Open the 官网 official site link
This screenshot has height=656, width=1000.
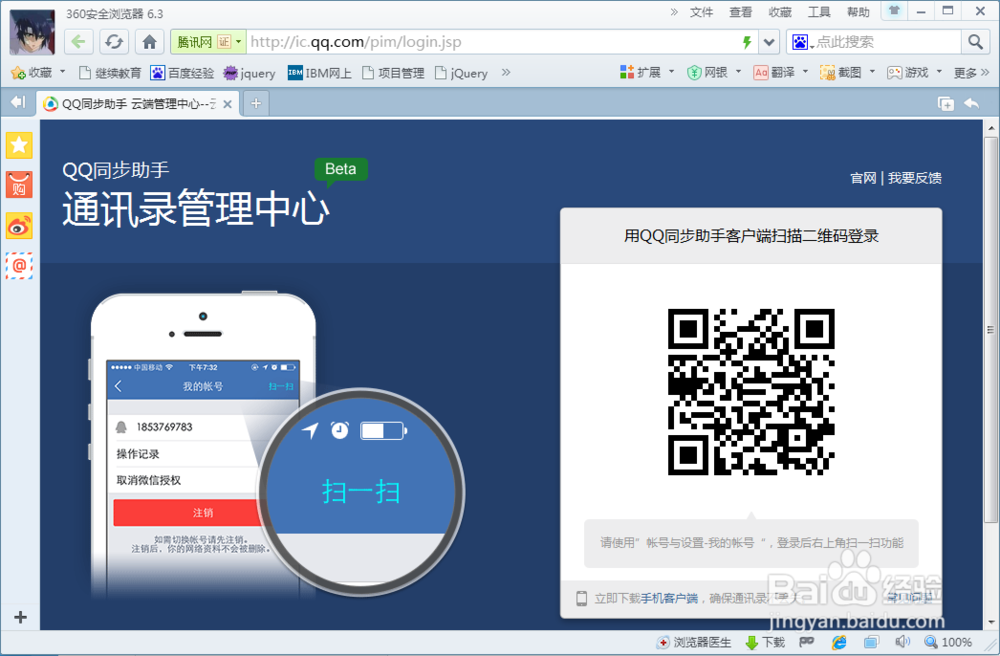[x=862, y=177]
